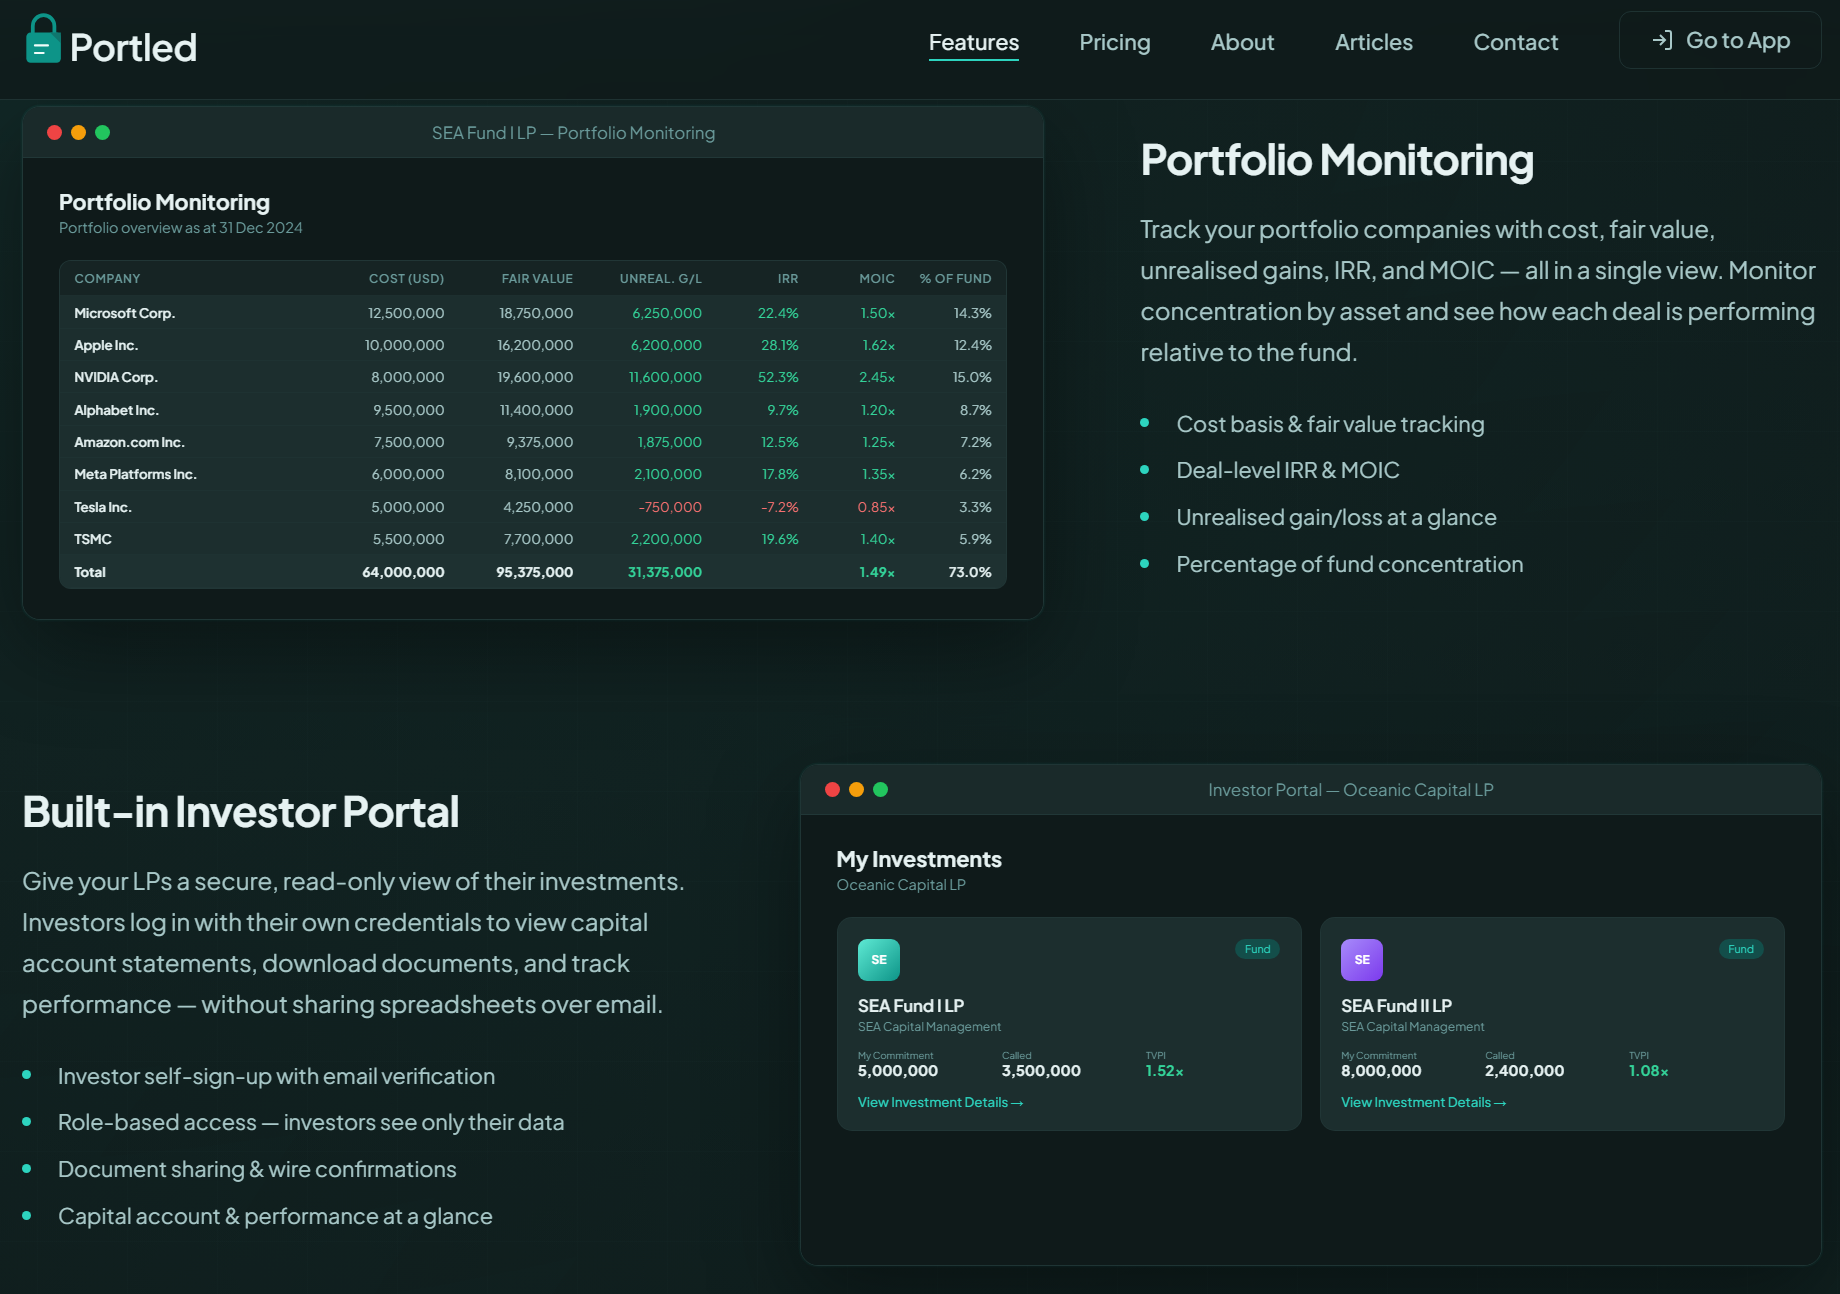Click Tesla's unrealised loss value -750,000
Screen dimensions: 1840x1294
point(670,507)
